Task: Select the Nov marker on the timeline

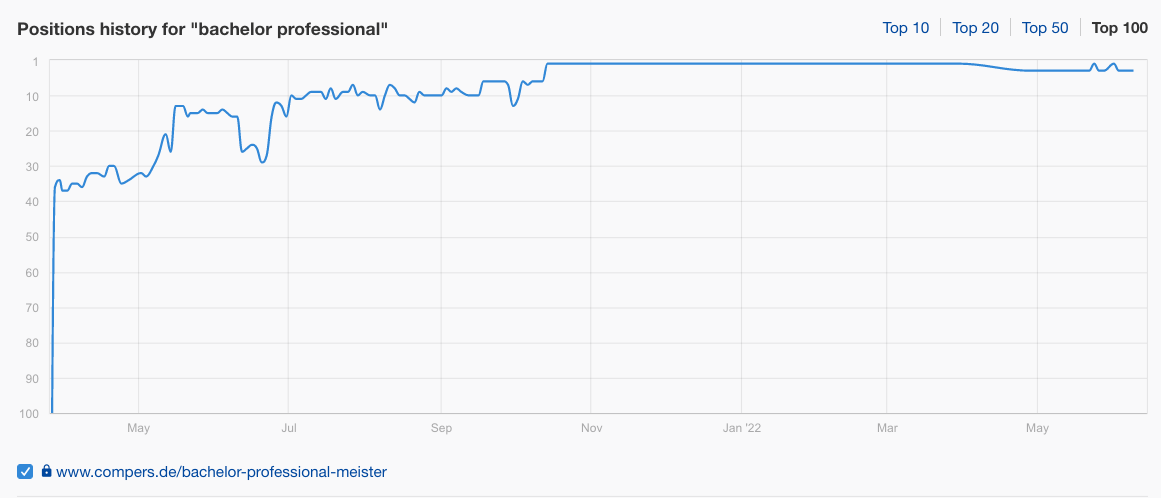Action: [591, 428]
